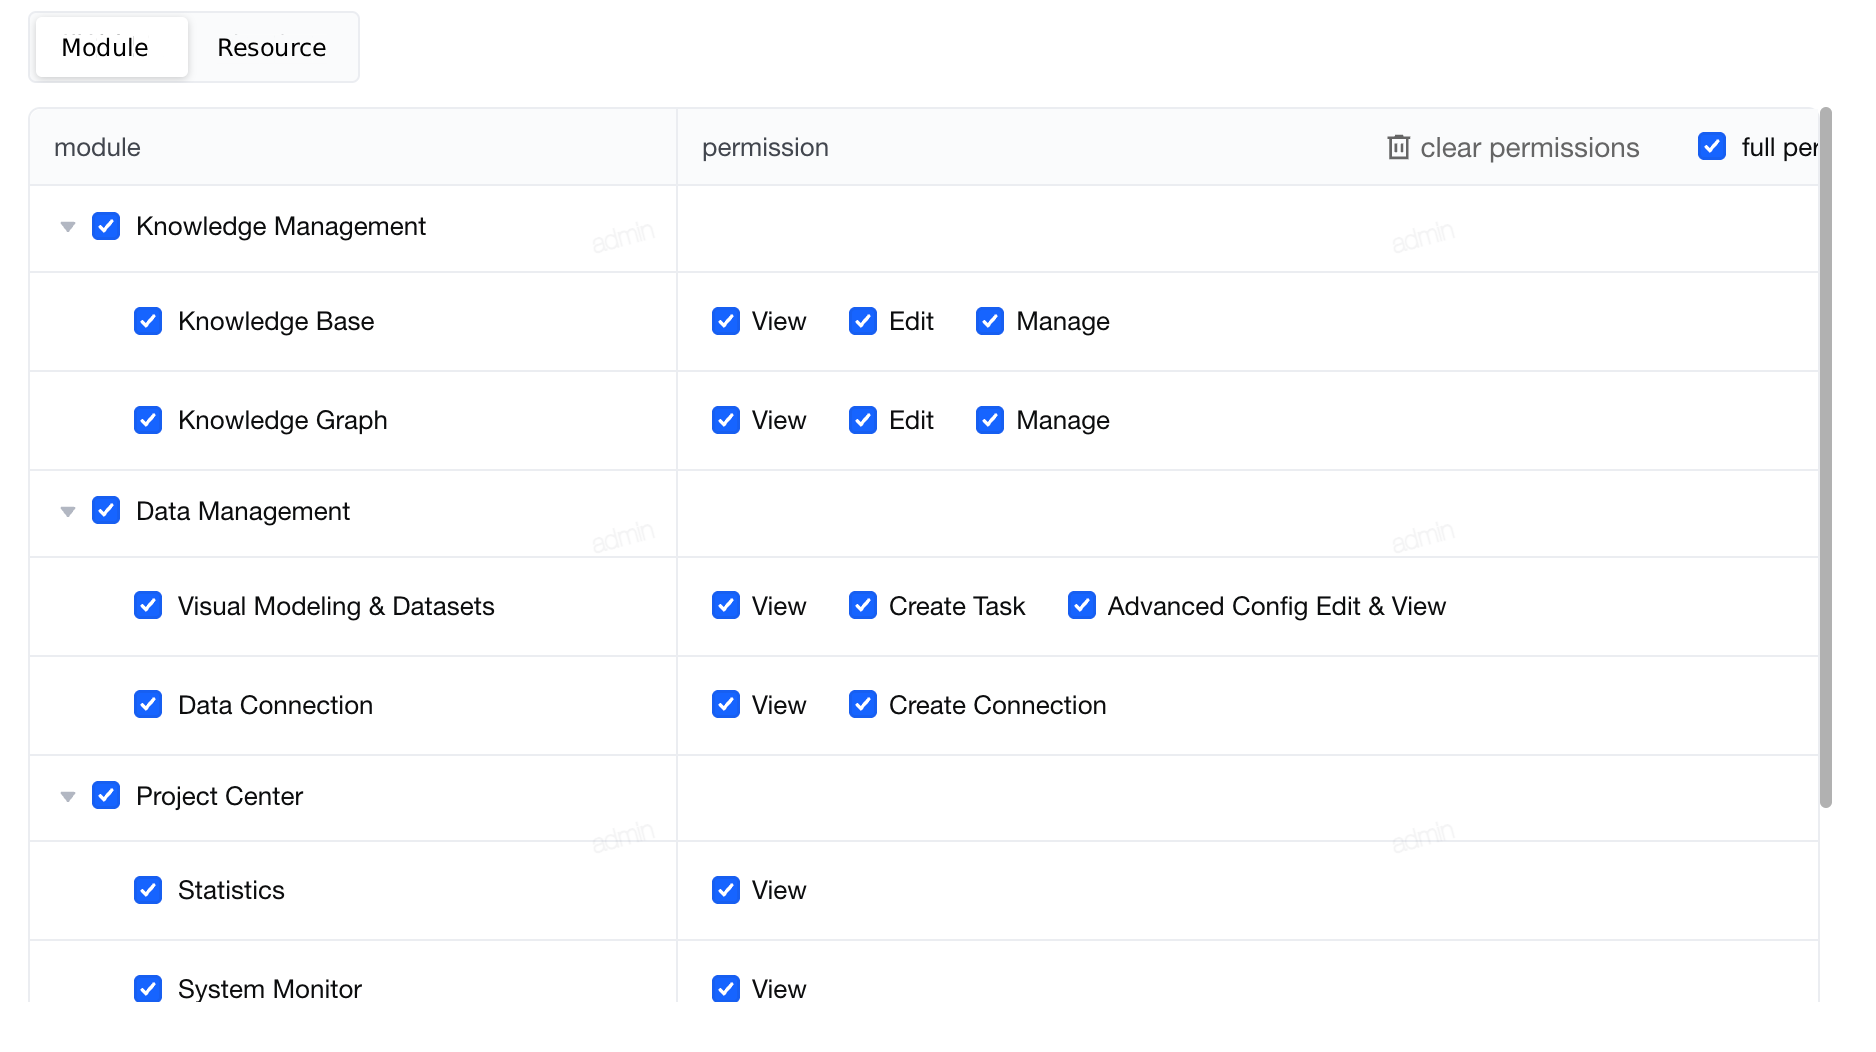The image size is (1876, 1052).
Task: Toggle View permission for Knowledge Graph
Action: coord(726,420)
